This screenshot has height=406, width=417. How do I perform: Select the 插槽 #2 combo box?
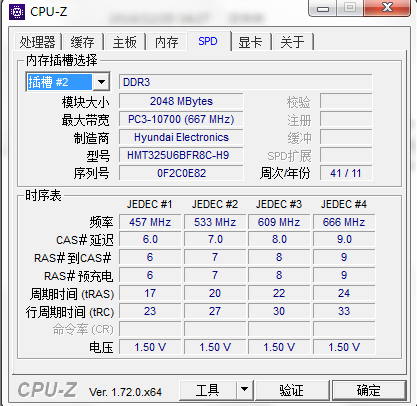click(68, 82)
